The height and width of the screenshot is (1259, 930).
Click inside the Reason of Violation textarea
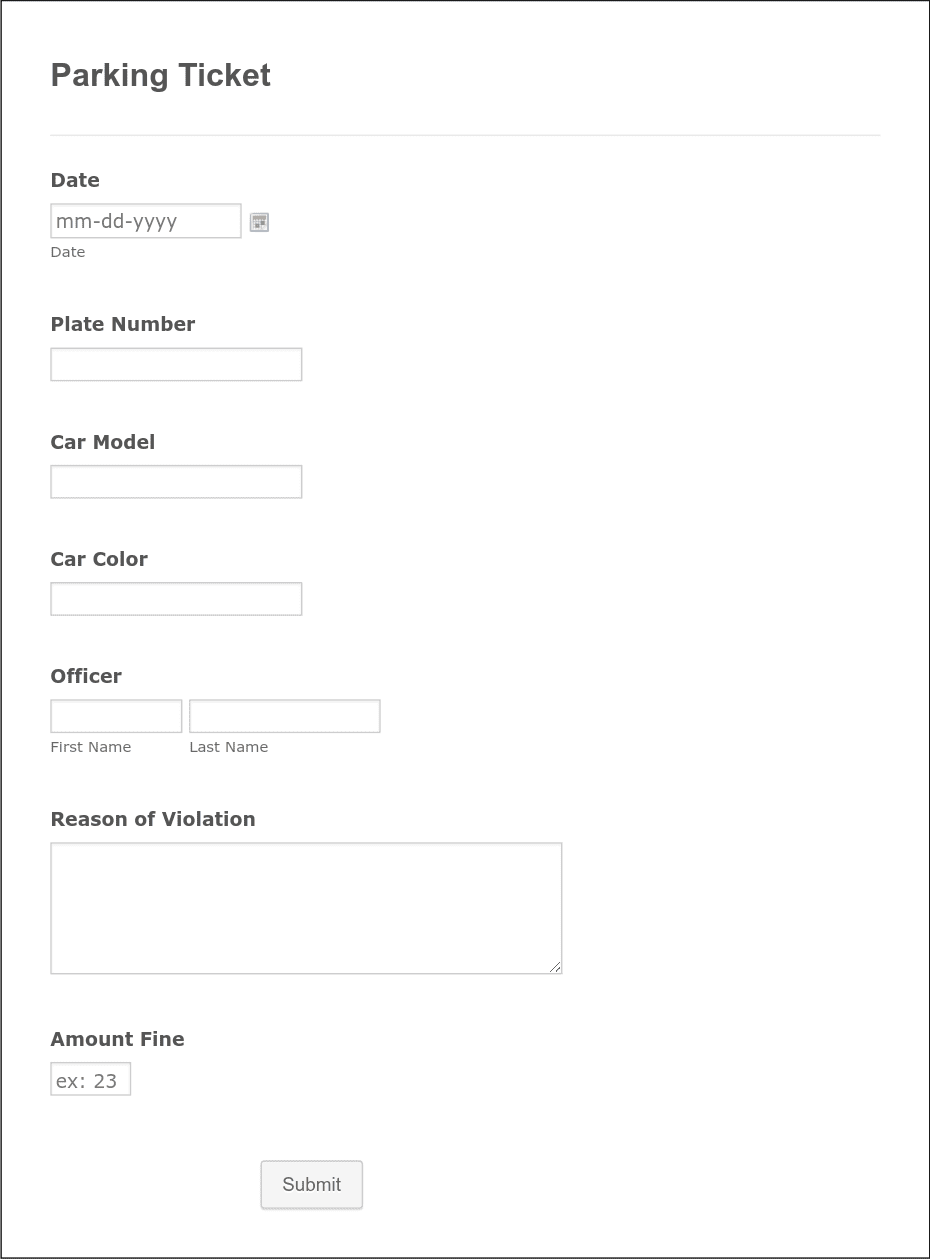pos(306,908)
